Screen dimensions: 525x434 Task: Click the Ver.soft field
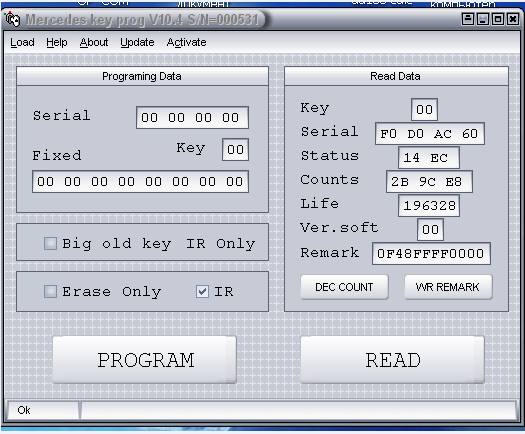[430, 230]
